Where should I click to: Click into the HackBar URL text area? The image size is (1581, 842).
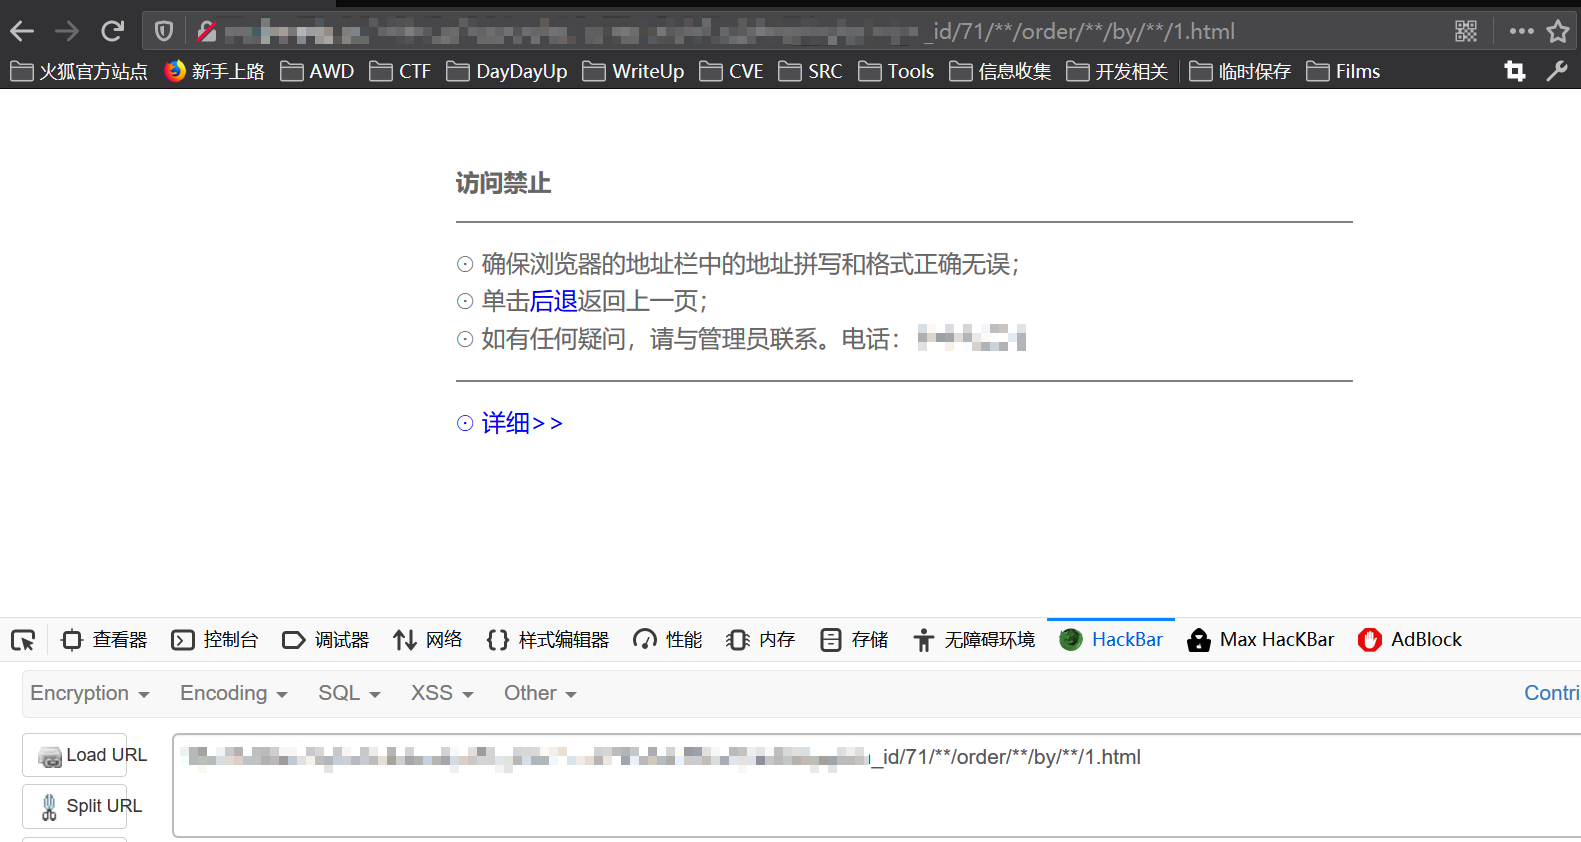[877, 785]
